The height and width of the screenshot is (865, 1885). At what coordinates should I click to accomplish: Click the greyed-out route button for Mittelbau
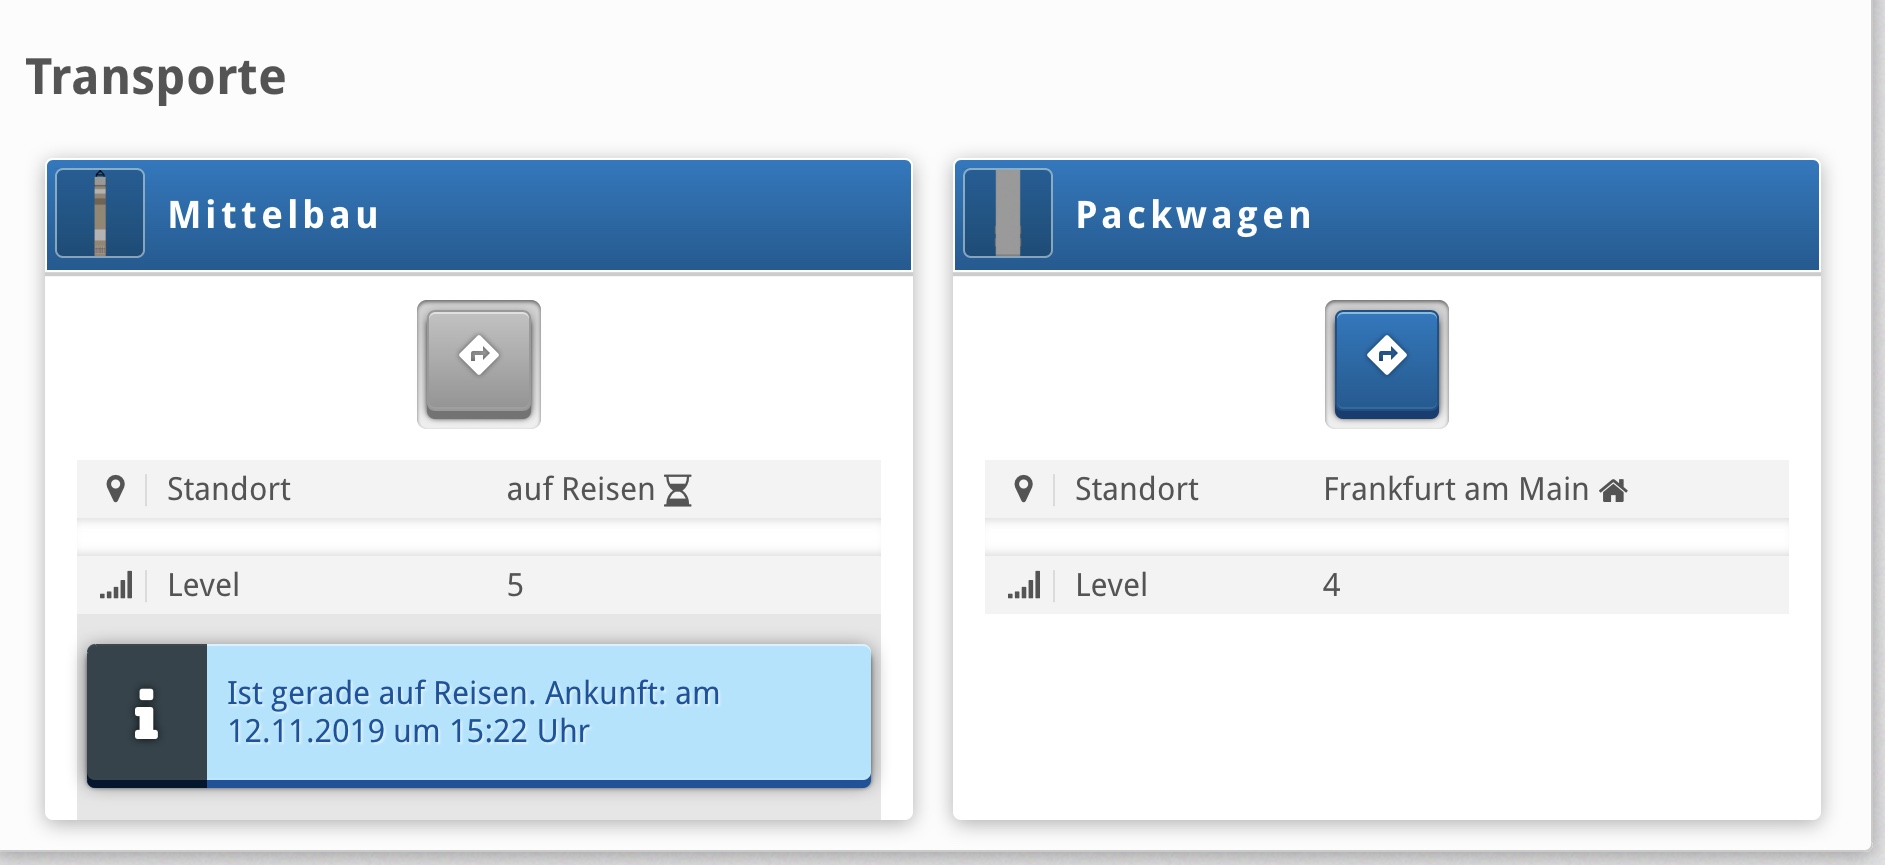point(479,364)
